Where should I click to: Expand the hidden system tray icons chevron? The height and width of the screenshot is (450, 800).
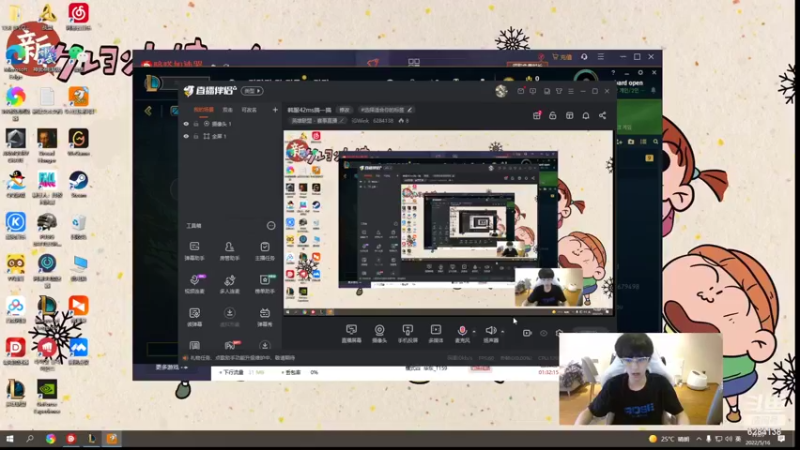point(698,439)
